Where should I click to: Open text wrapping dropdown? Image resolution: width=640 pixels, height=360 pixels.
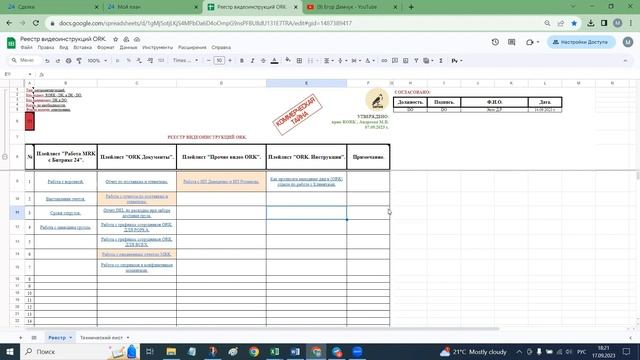pos(356,60)
